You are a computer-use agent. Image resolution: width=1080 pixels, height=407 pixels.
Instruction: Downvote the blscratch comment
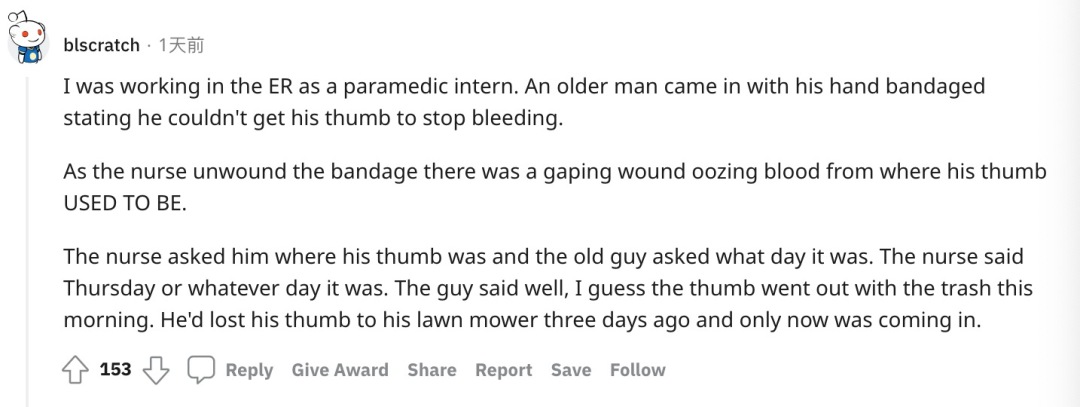[x=155, y=370]
